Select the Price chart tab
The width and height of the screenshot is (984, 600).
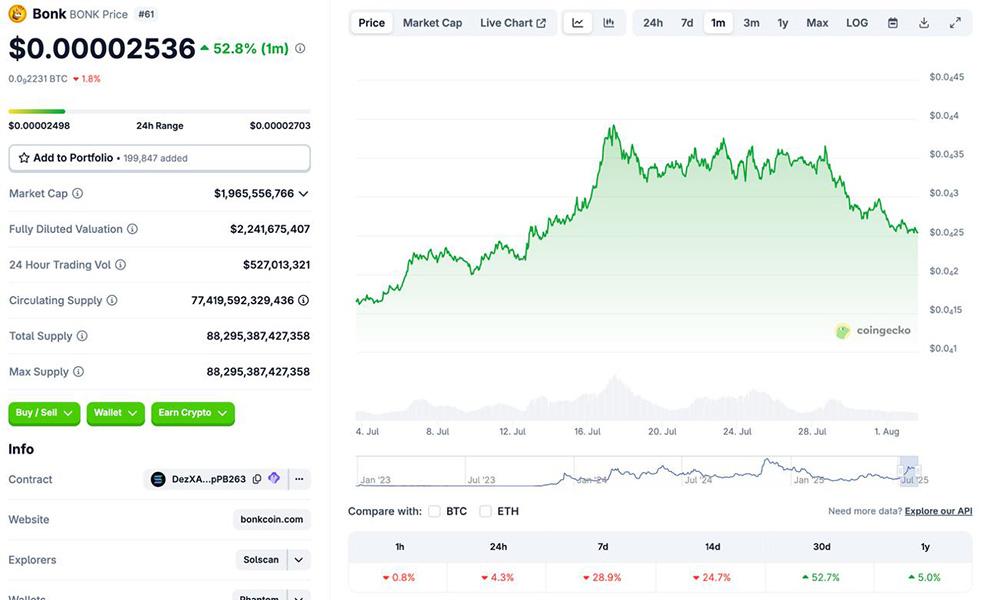point(372,23)
